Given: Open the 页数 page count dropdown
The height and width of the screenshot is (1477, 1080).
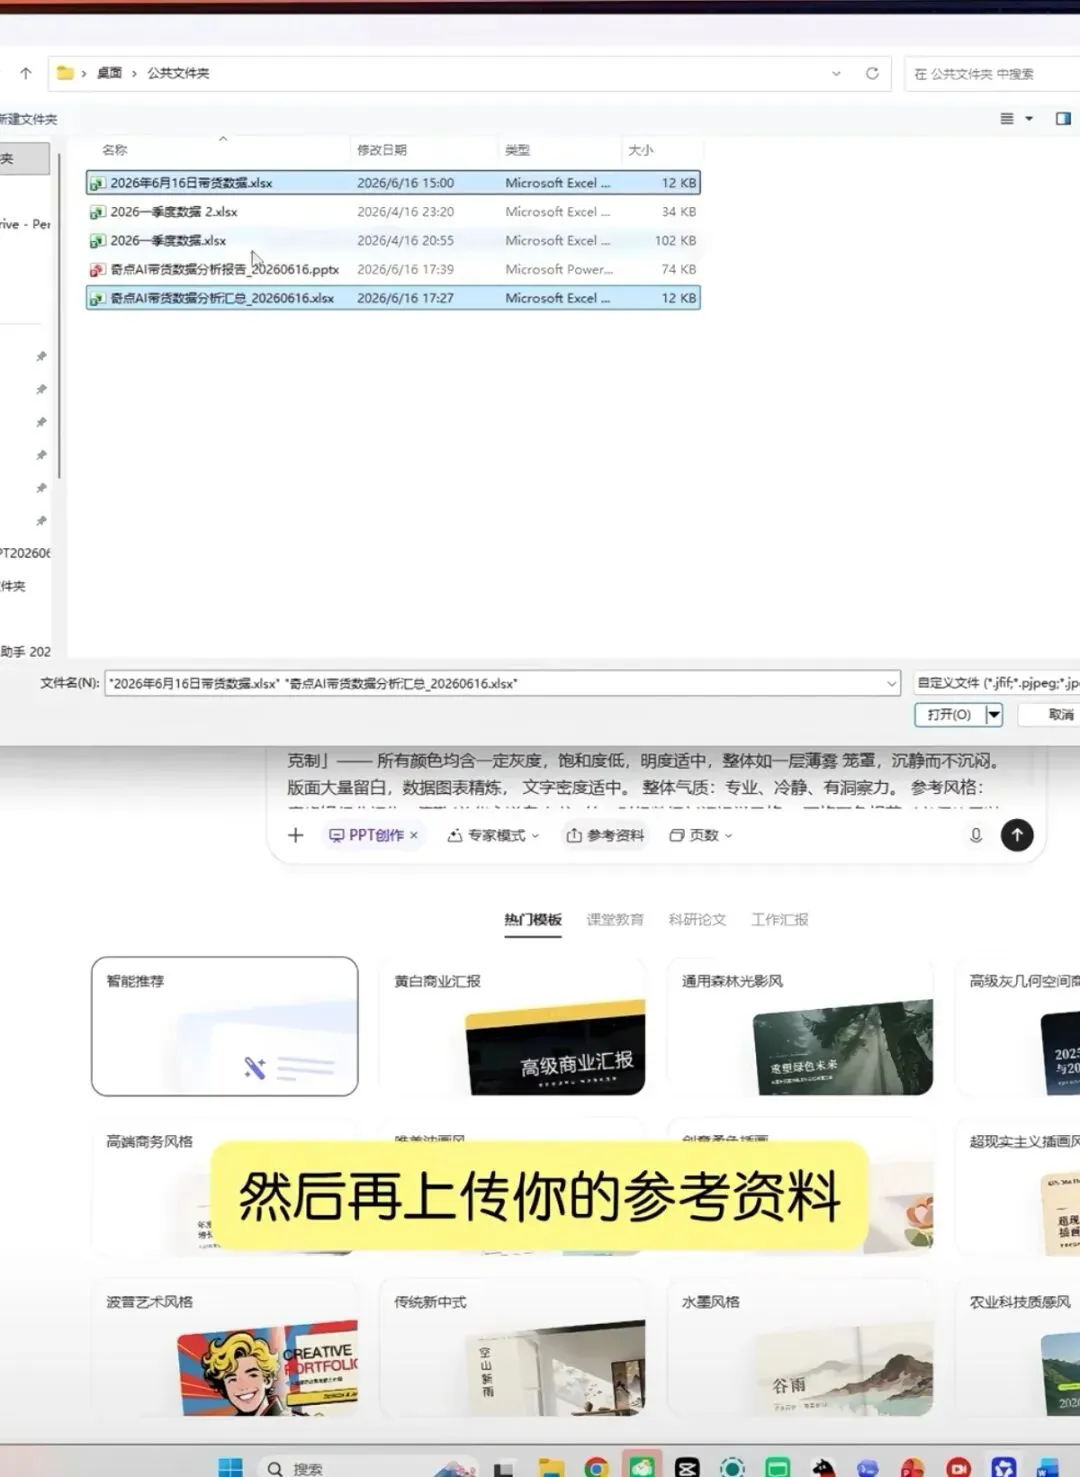Looking at the screenshot, I should click(700, 835).
